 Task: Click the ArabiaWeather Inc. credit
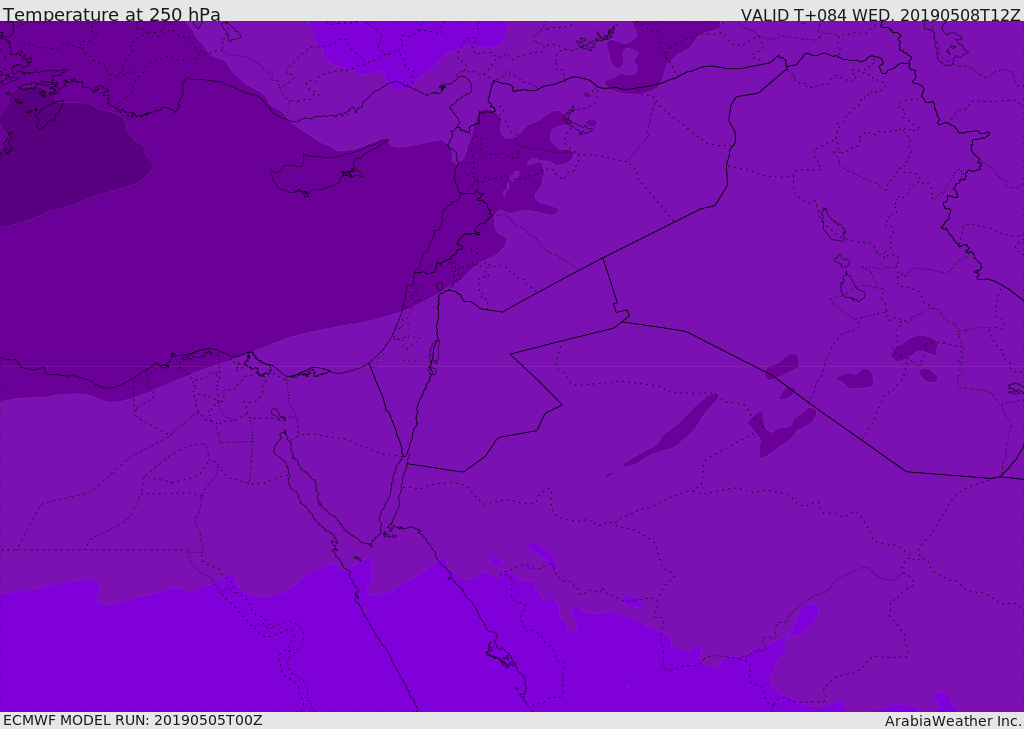pos(953,721)
